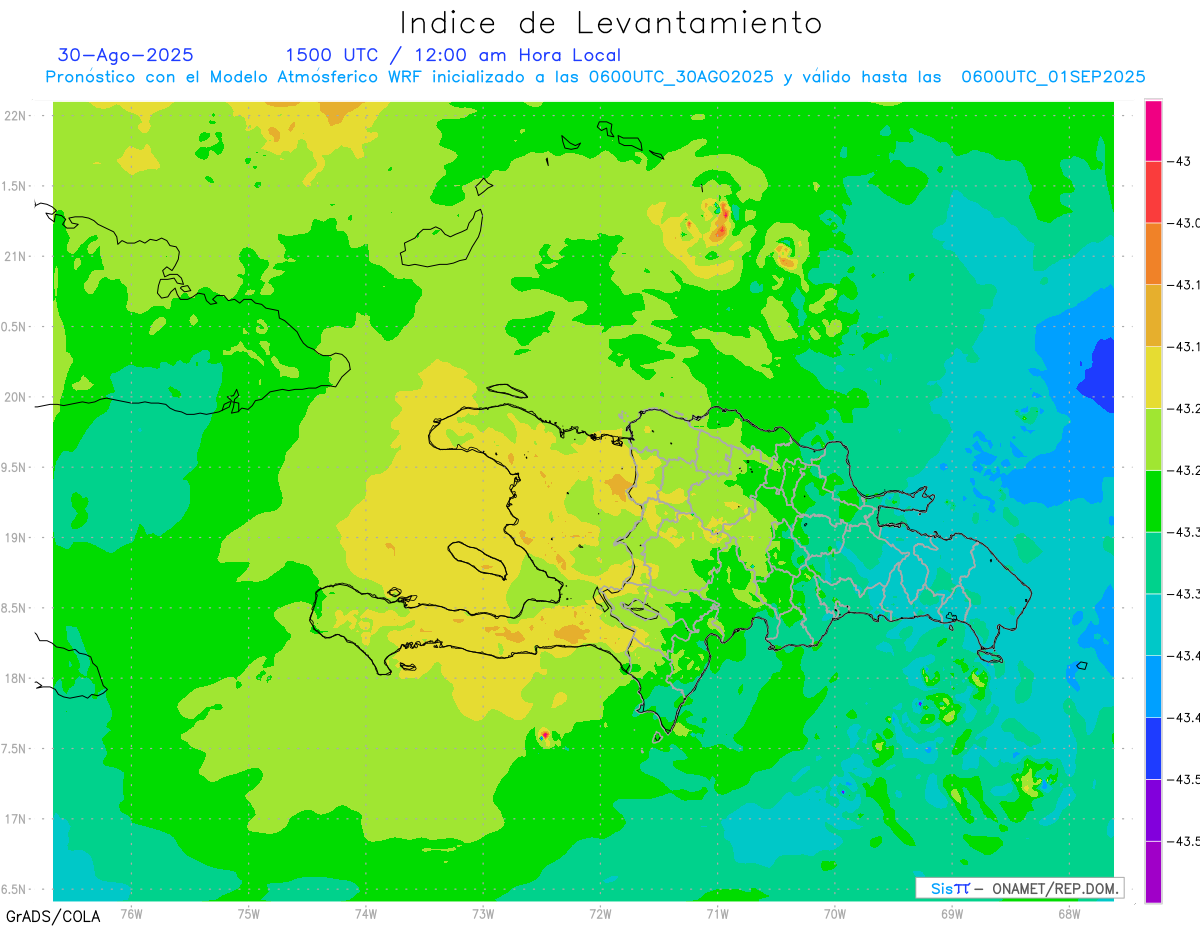The height and width of the screenshot is (927, 1200).
Task: Click the 'ONAMET/REP.DOM.' logo box
Action: (1020, 888)
